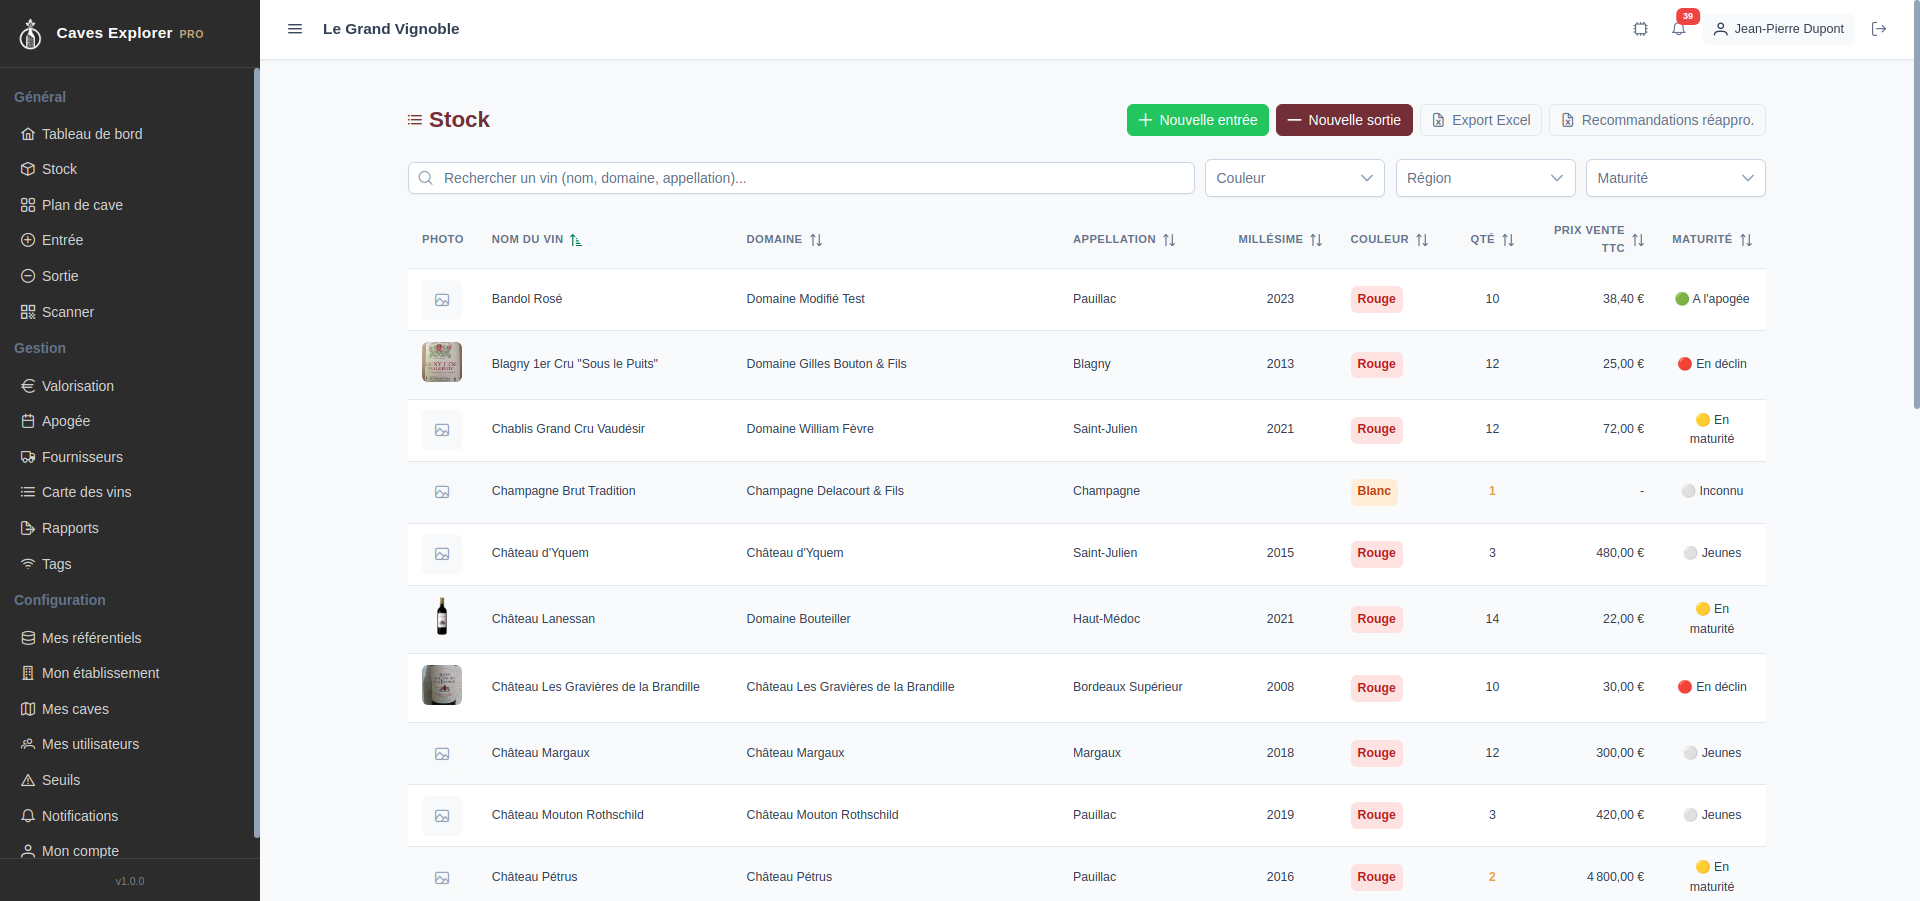1920x901 pixels.
Task: Click Recommandations réappro. button
Action: tap(1657, 120)
